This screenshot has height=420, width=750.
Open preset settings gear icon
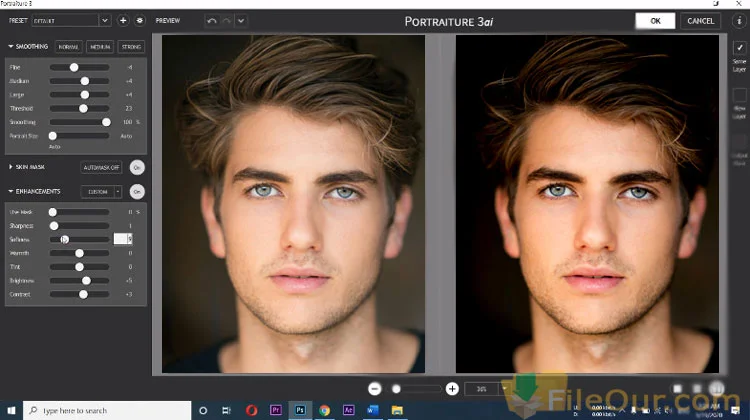140,21
